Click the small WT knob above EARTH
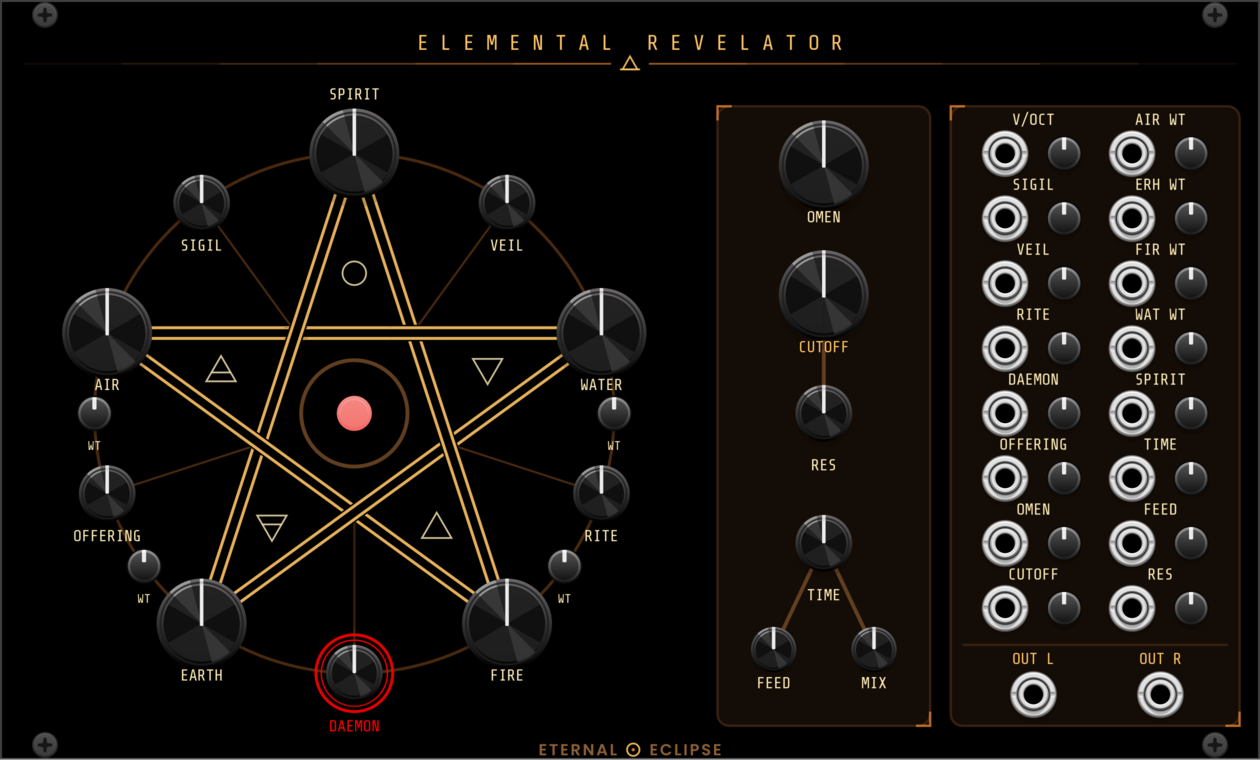Screen dimensions: 1260x760 144,566
